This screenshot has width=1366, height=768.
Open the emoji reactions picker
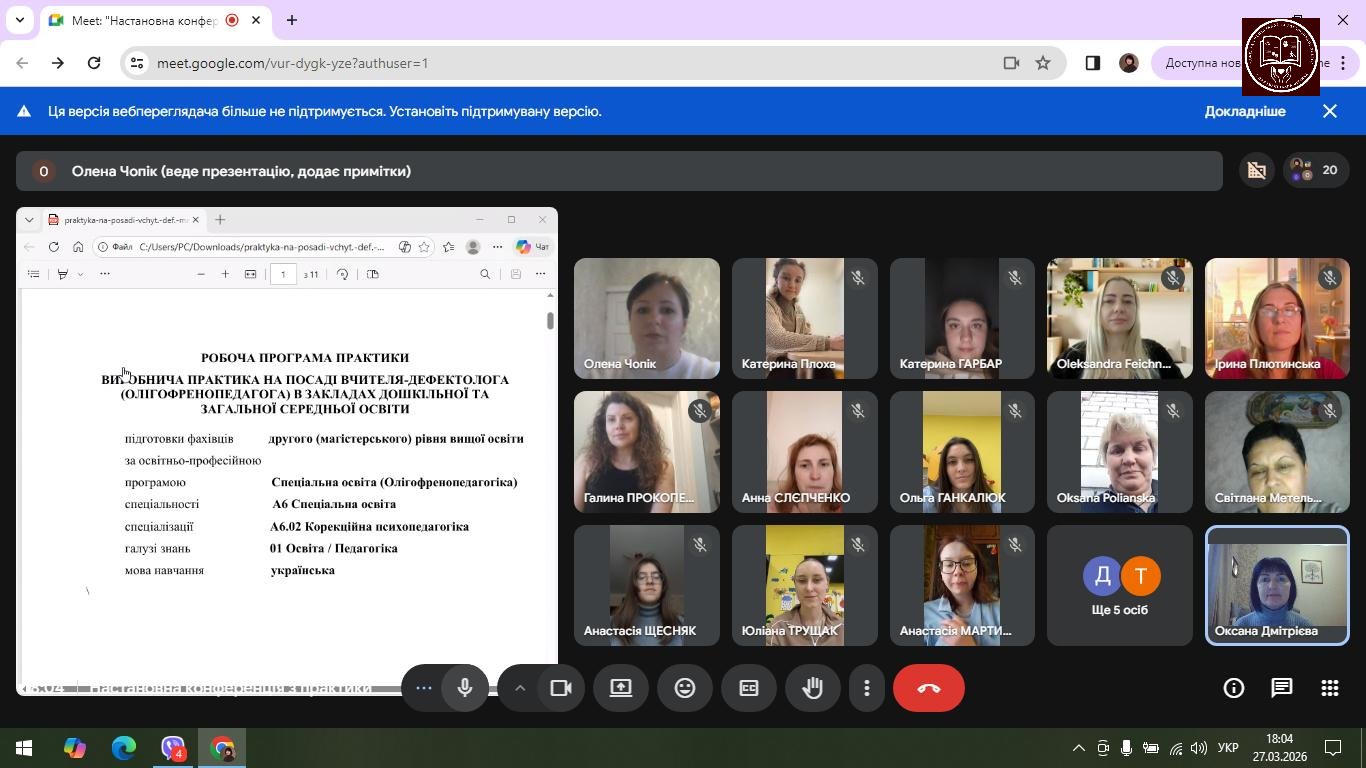click(685, 688)
